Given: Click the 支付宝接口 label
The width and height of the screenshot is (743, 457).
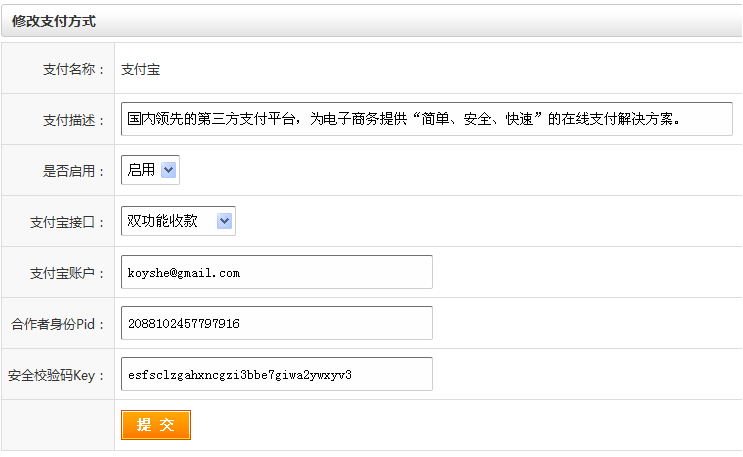Looking at the screenshot, I should 67,222.
